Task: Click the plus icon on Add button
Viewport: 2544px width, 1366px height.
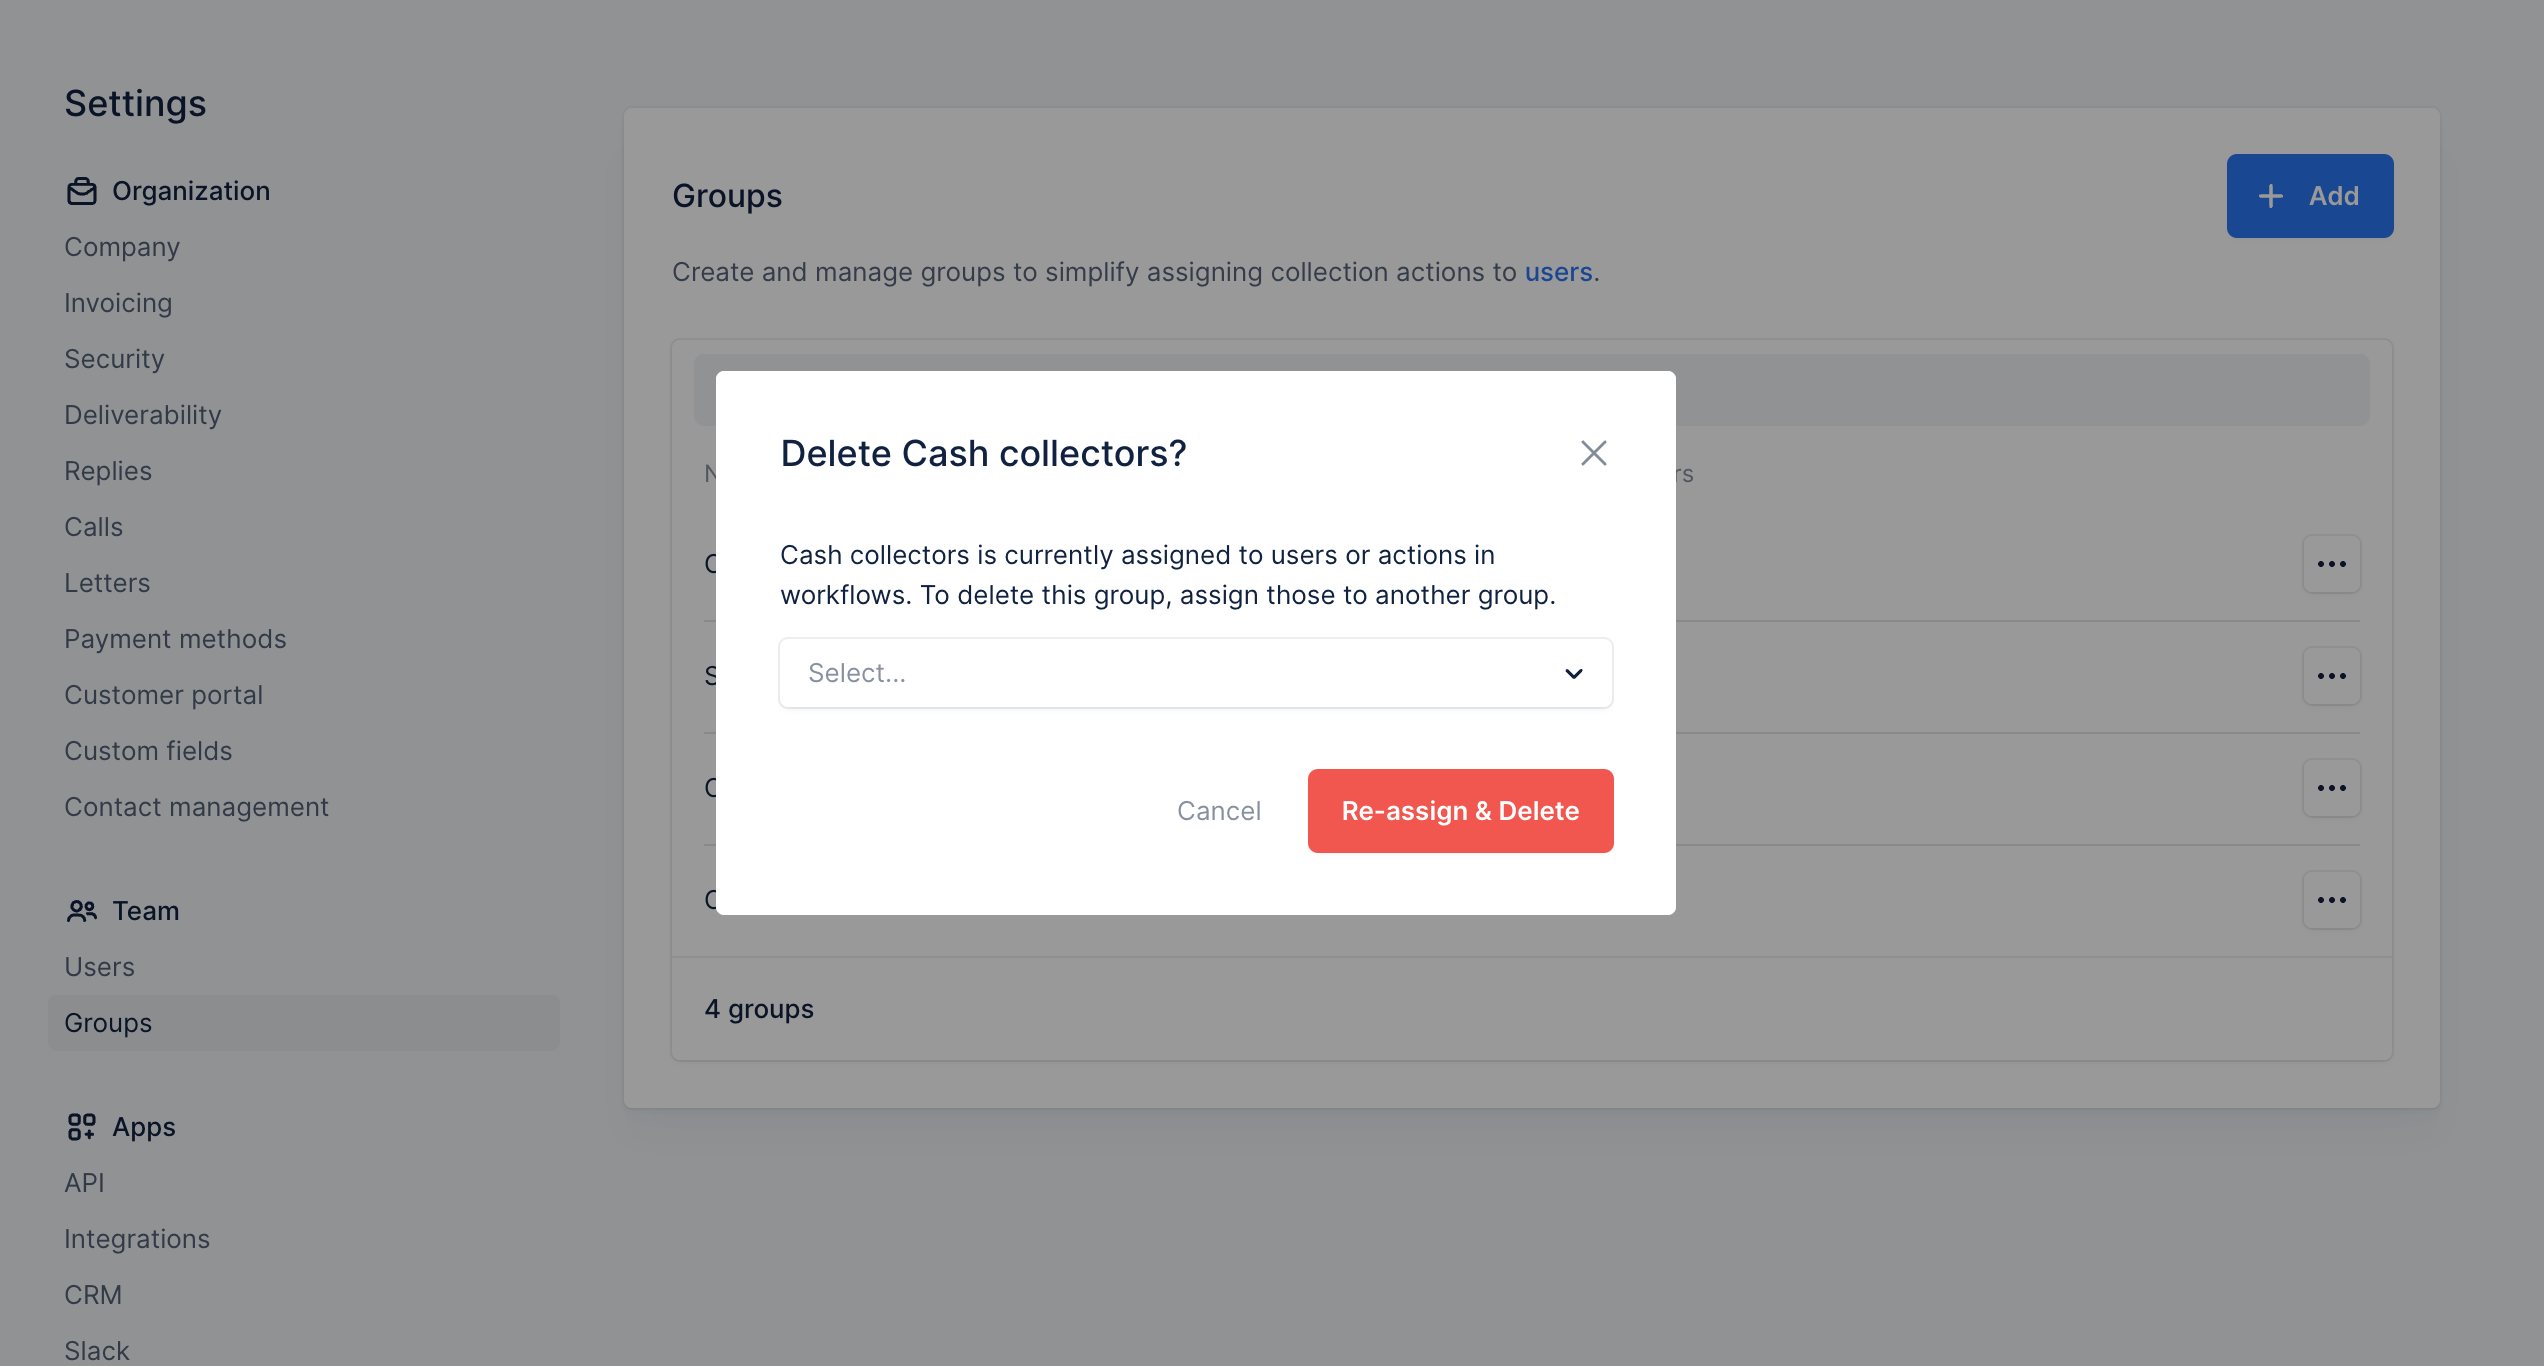Action: click(x=2271, y=196)
